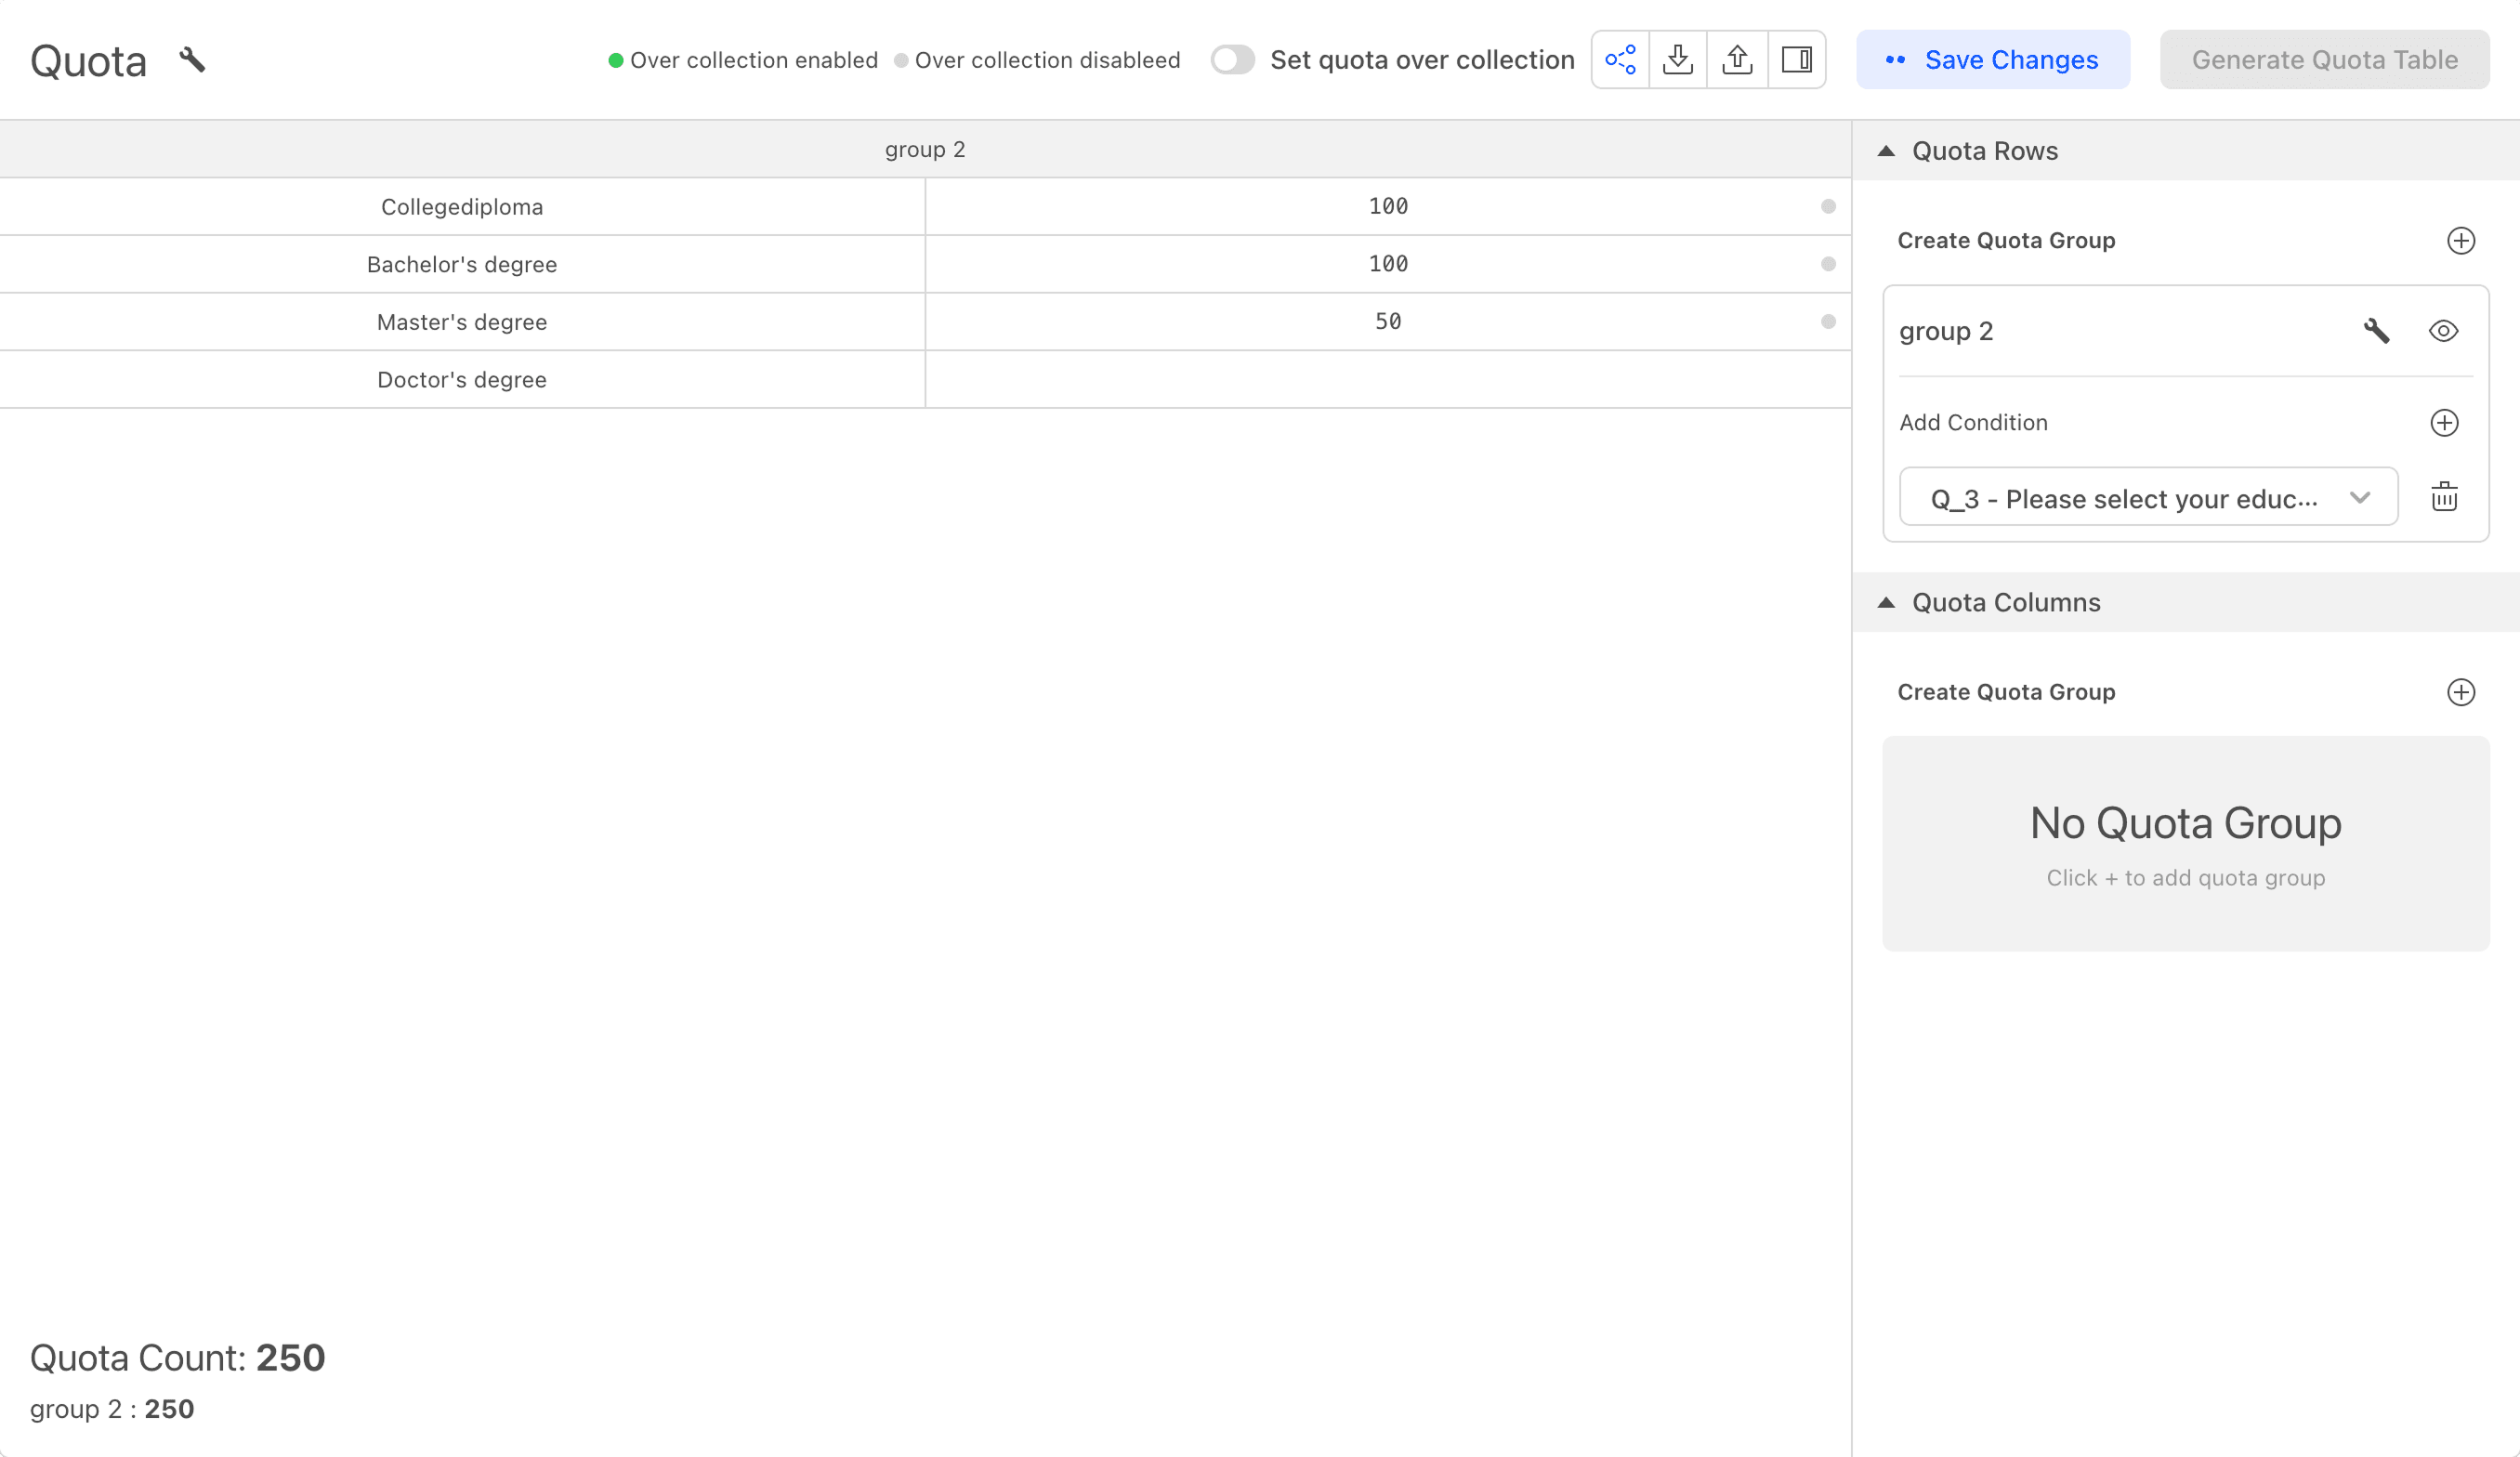Toggle visibility eye for group 2
Screen dimensions: 2520x1457
2443,331
